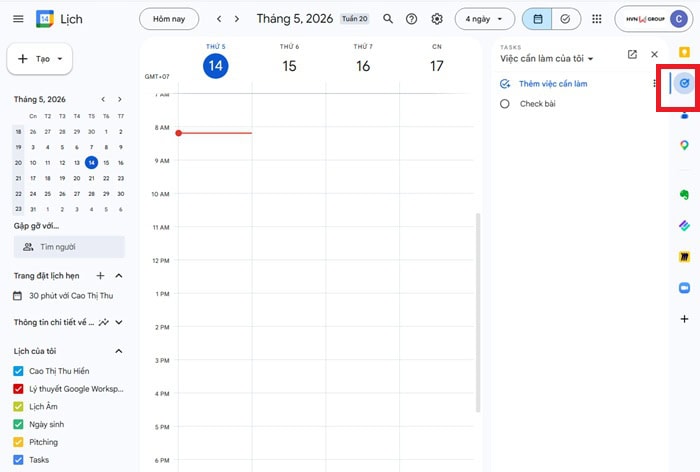Select day 14 in mini calendar
The image size is (700, 472).
click(x=92, y=163)
